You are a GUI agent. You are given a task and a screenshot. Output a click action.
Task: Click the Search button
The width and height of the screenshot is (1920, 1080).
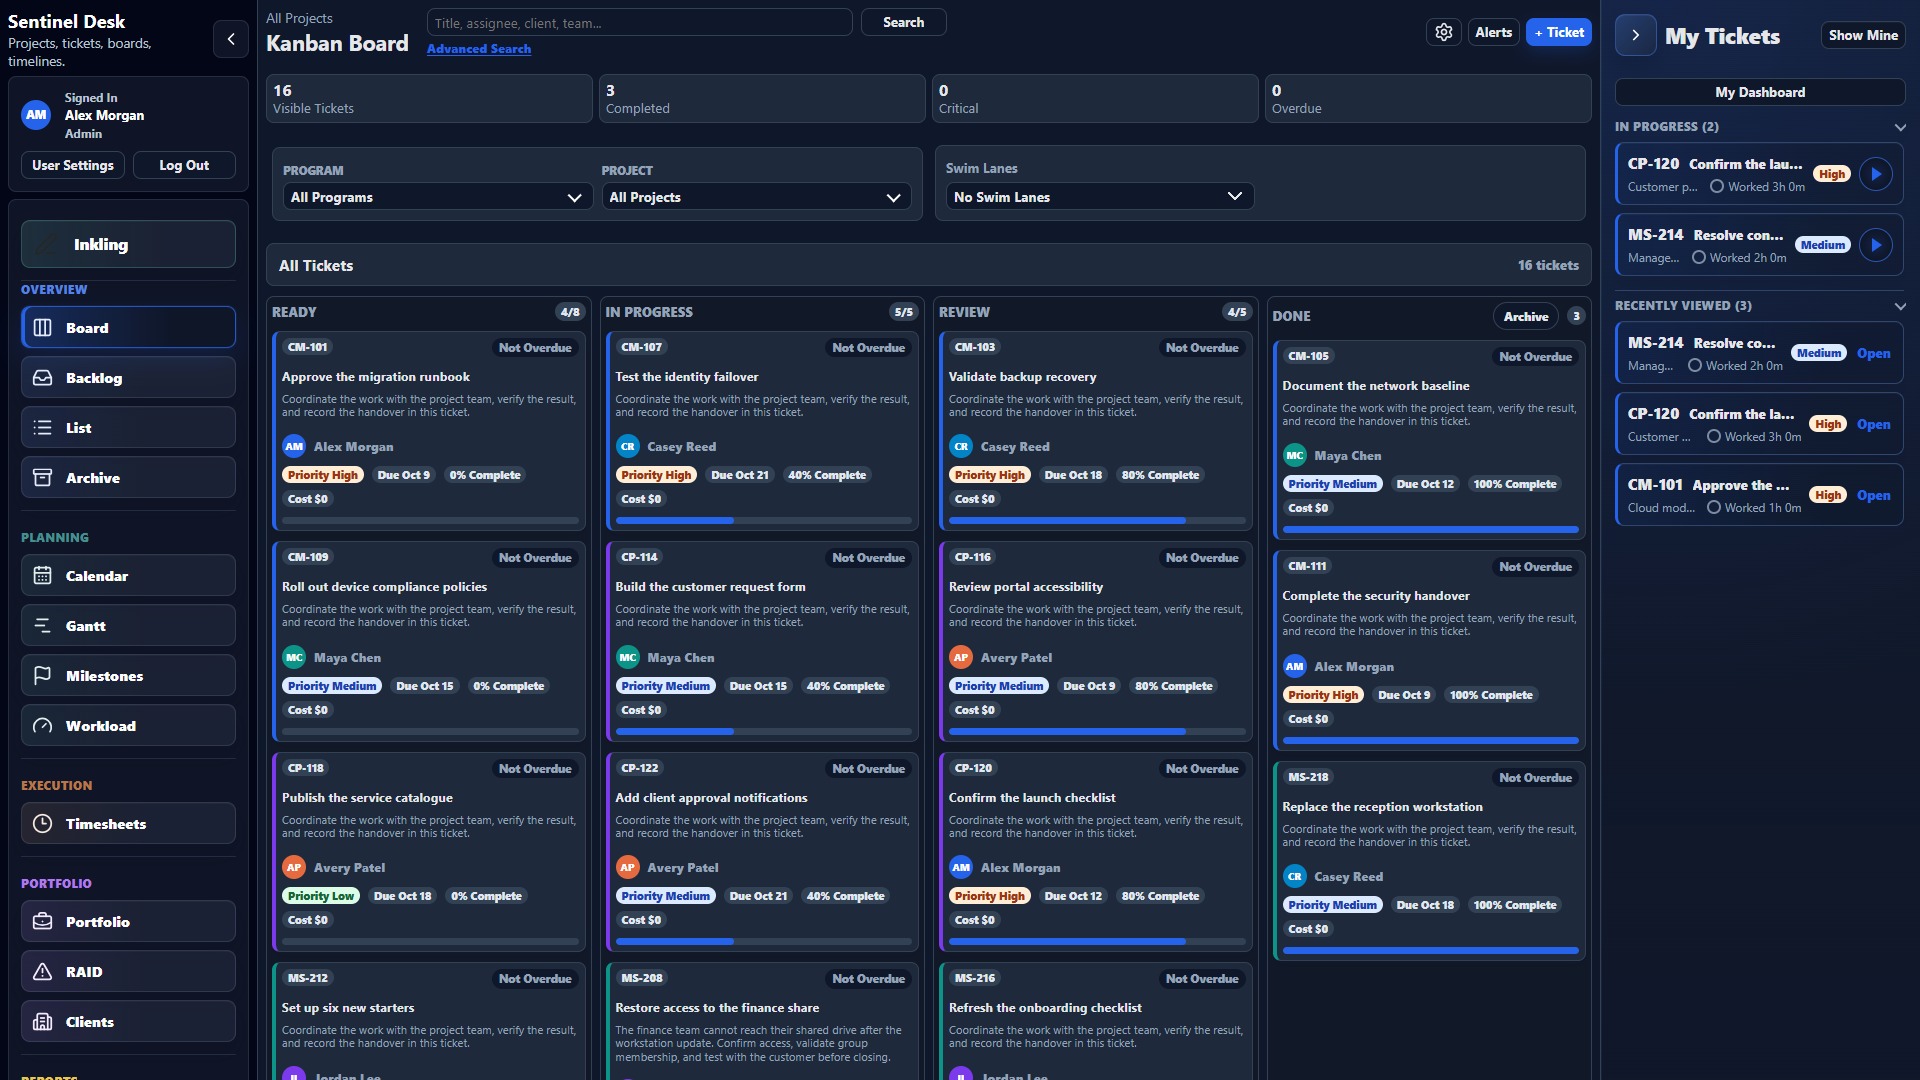903,22
